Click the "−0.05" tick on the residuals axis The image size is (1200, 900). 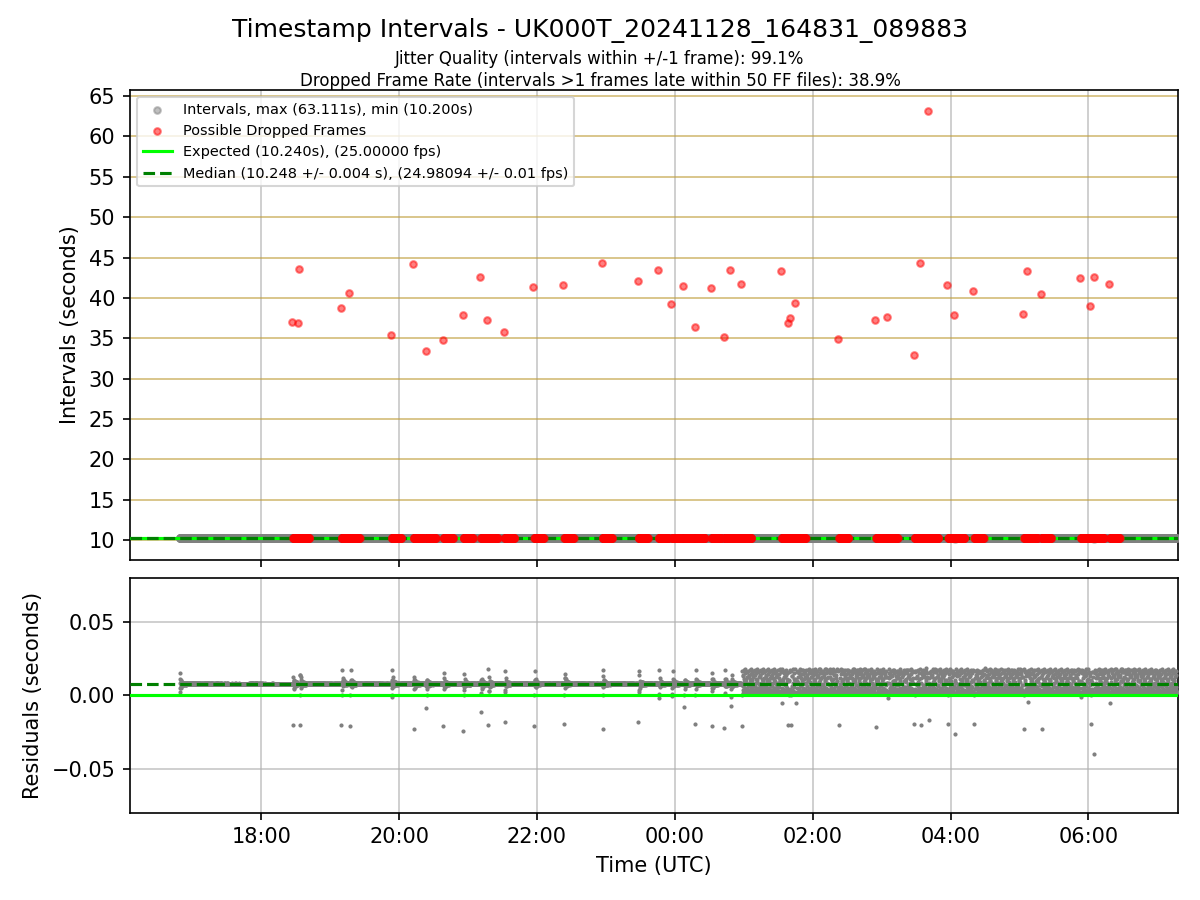(86, 769)
